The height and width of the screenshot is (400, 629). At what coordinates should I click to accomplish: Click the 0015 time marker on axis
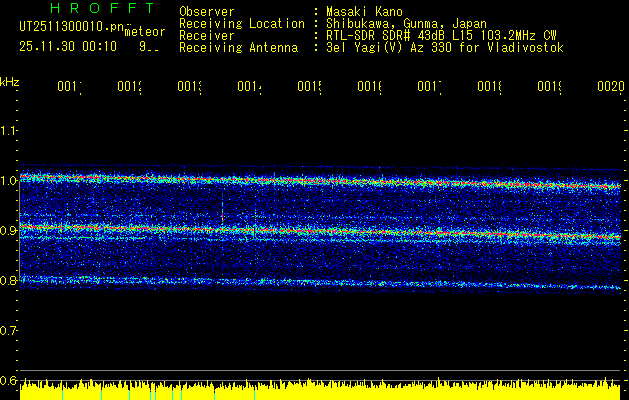point(309,88)
